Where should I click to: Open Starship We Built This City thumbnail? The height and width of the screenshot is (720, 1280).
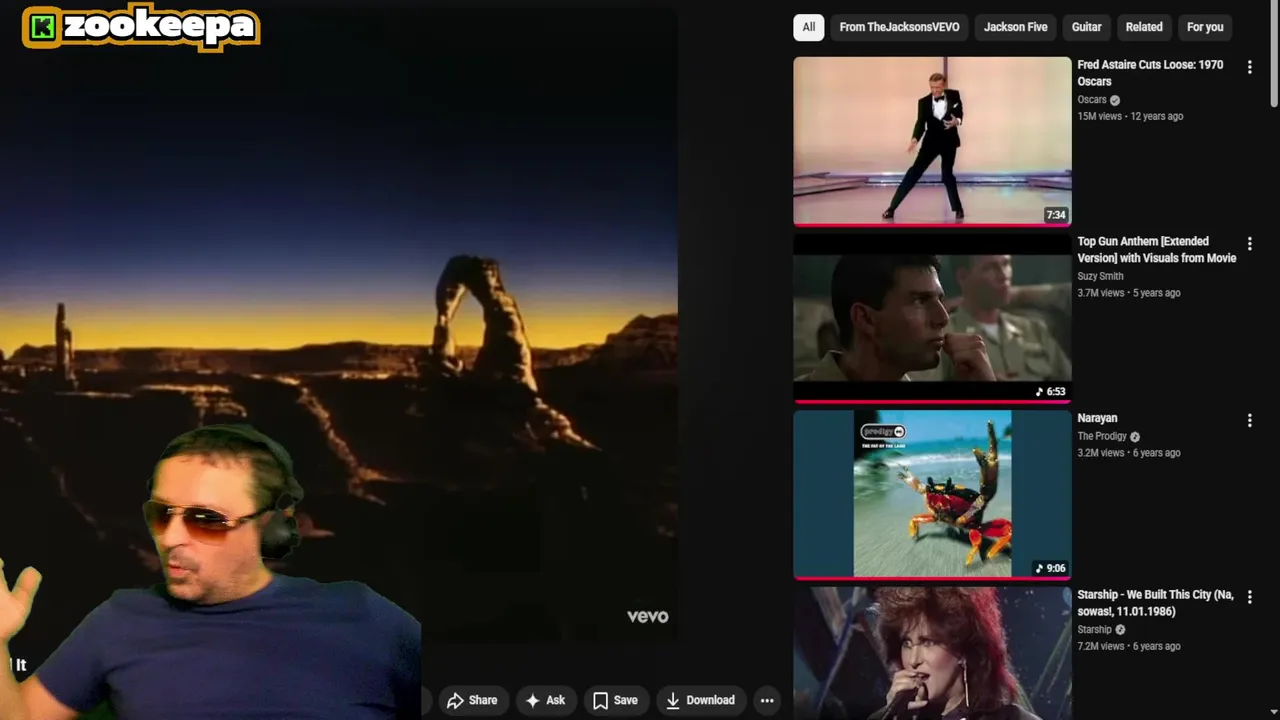[x=932, y=653]
